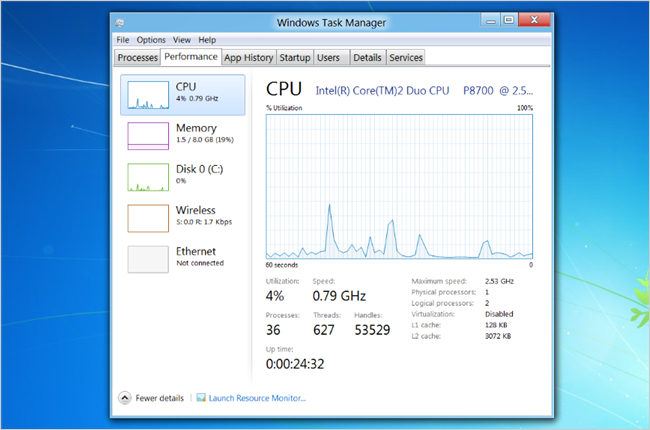Switch to the Processes tab

(x=138, y=58)
